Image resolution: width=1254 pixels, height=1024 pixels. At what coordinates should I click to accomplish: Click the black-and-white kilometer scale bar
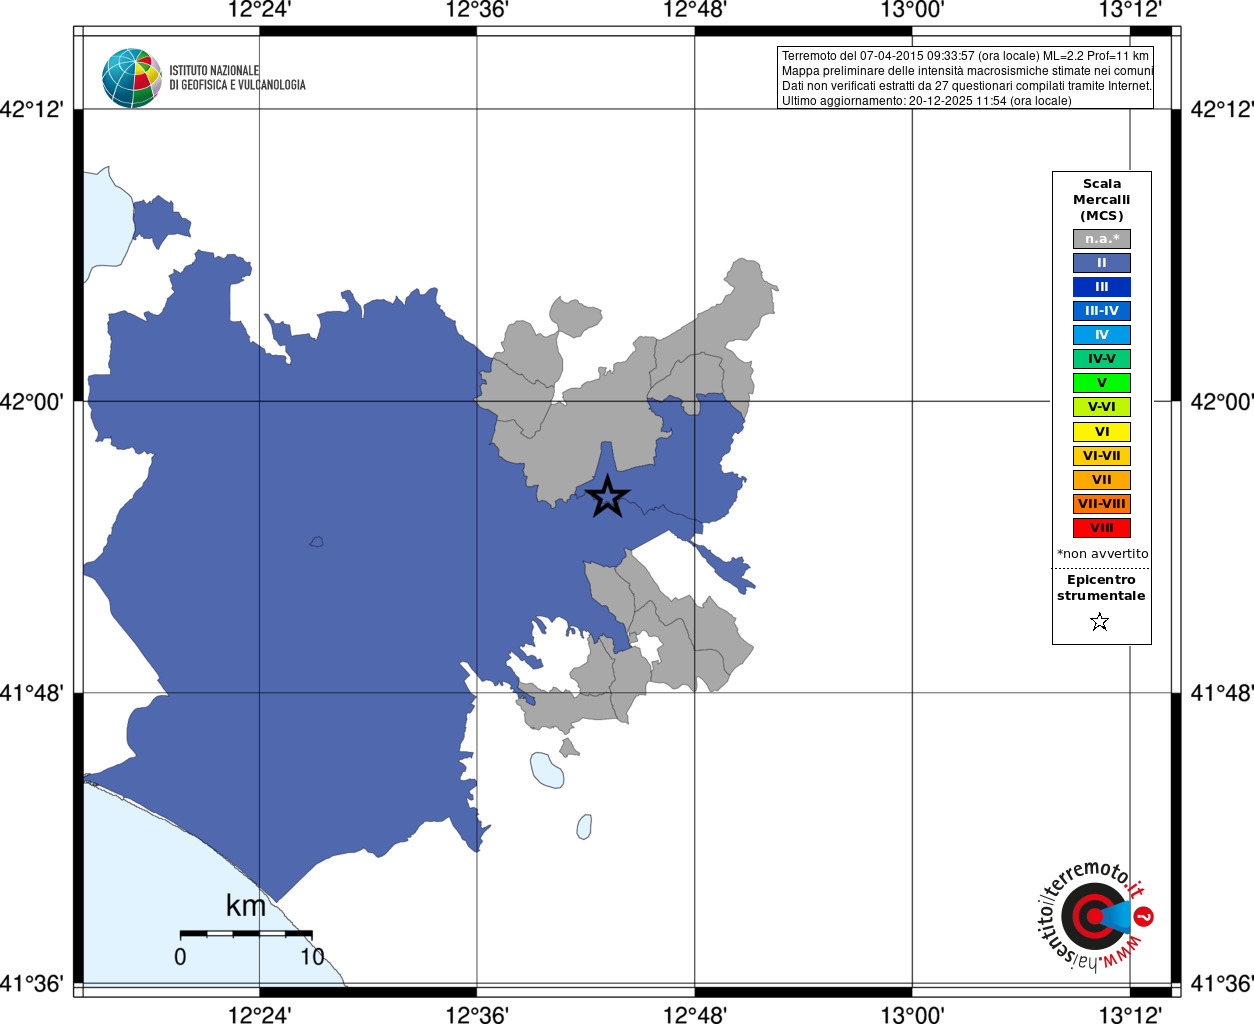click(246, 934)
